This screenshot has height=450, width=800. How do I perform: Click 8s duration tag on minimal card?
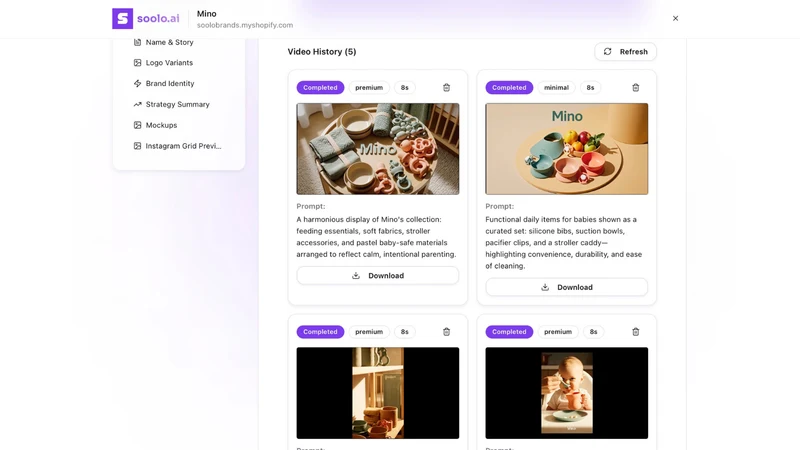pos(590,88)
